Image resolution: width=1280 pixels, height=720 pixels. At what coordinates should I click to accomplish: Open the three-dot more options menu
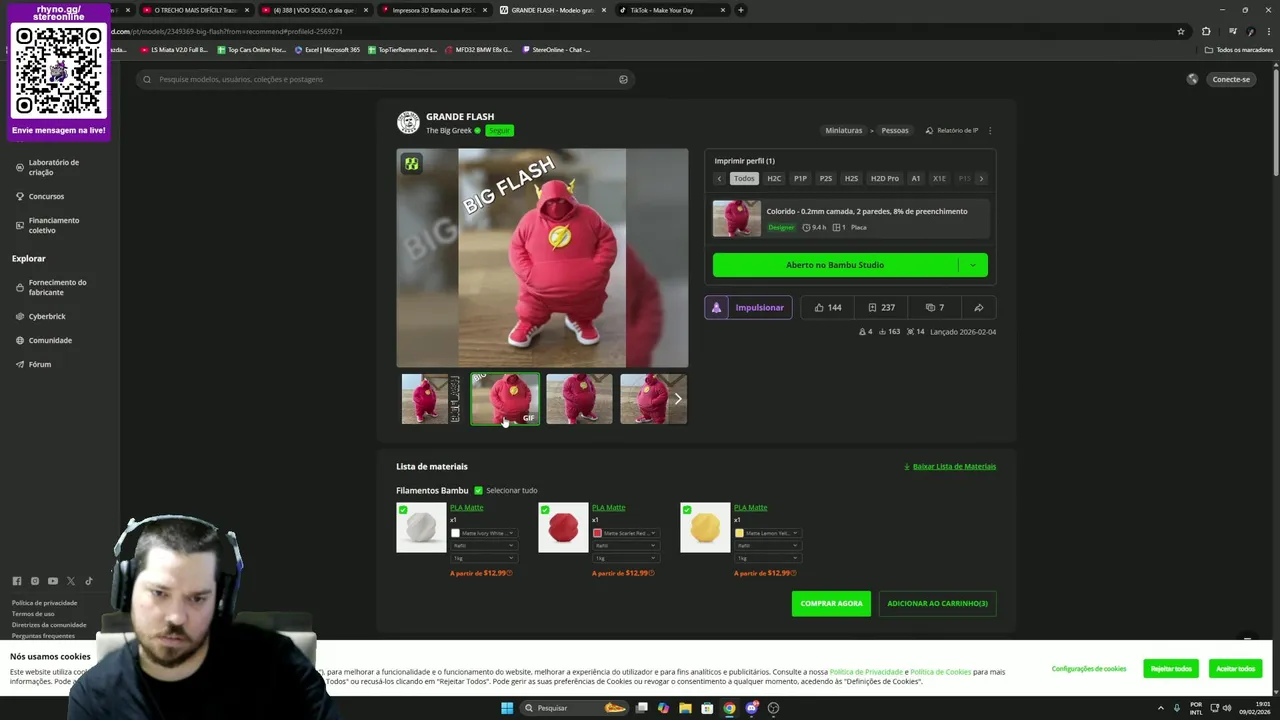[990, 130]
